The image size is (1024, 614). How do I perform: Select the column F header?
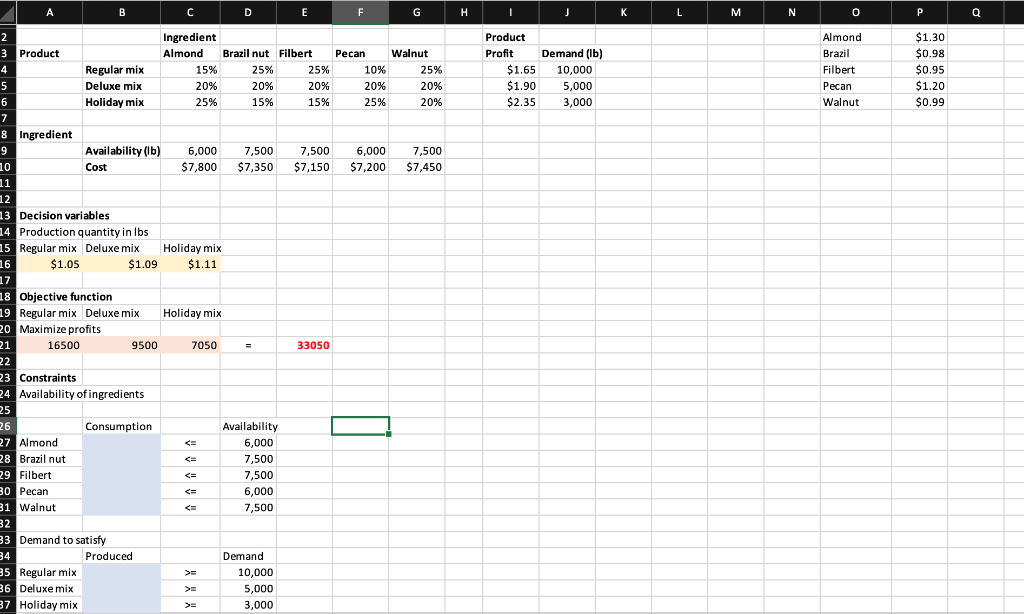click(361, 12)
